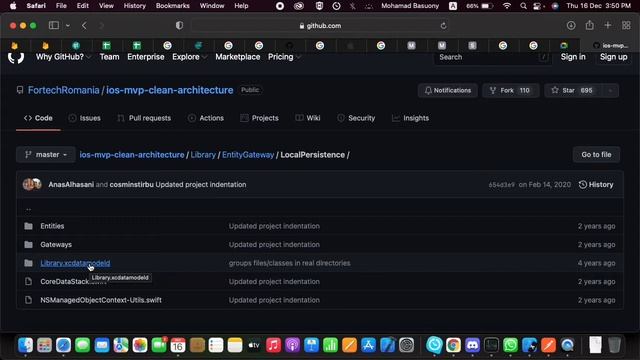Expand the Why GitHub? menu
640x360 pixels.
[x=63, y=57]
